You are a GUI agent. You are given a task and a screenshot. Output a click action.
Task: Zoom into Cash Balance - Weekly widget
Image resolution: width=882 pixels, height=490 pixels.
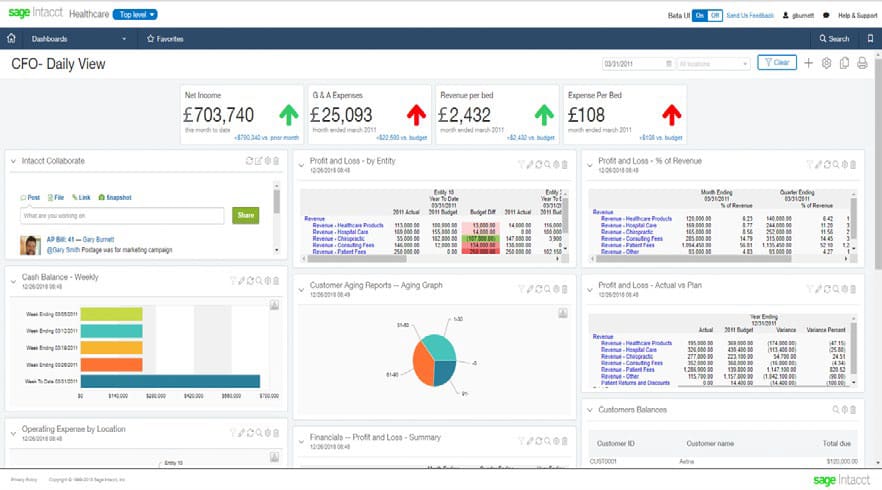pos(259,280)
